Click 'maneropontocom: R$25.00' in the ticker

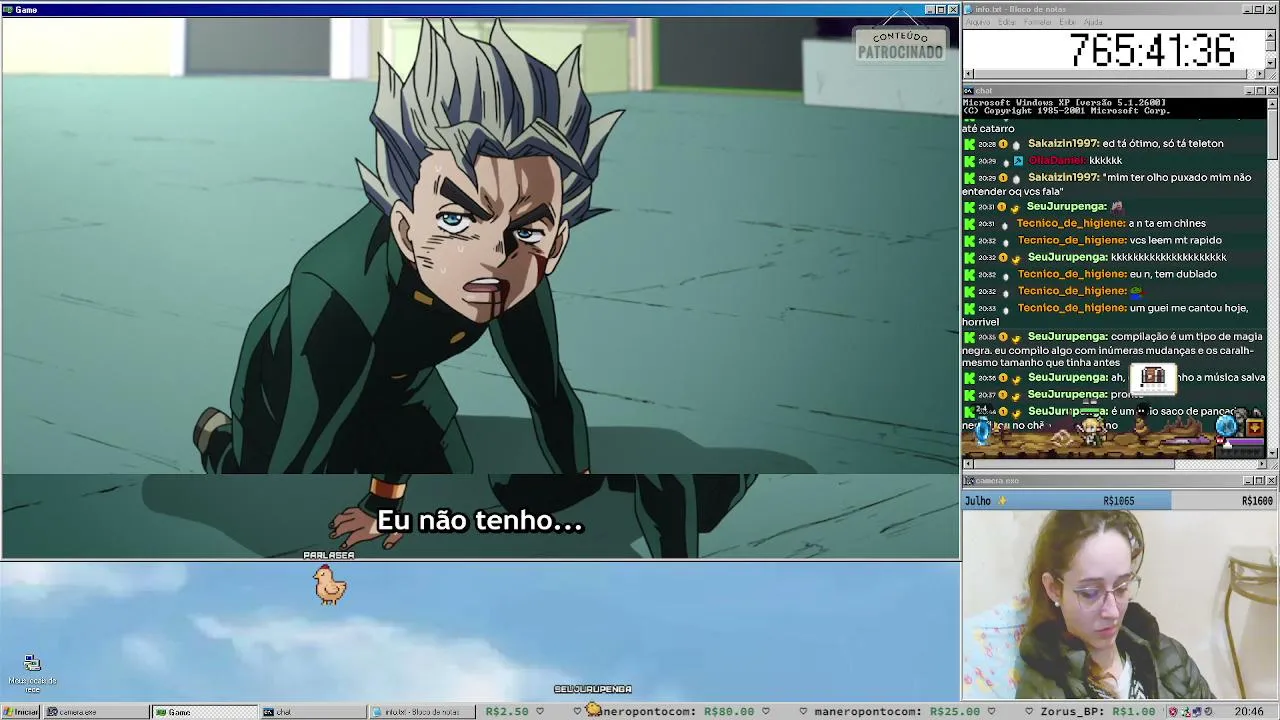[x=897, y=712]
